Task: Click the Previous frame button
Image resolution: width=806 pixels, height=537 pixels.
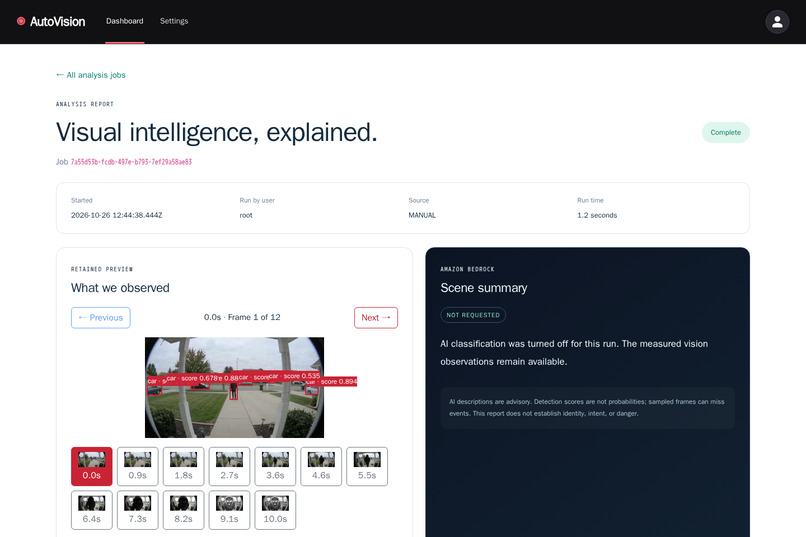Action: tap(101, 318)
